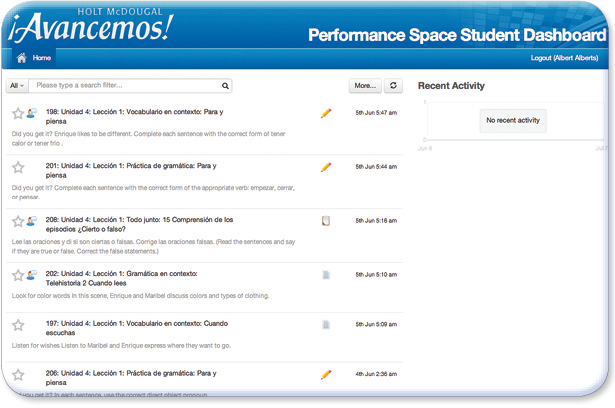Image resolution: width=615 pixels, height=408 pixels.
Task: Click description 'Did you get it? Enrique likes to be different'
Action: click(x=148, y=138)
